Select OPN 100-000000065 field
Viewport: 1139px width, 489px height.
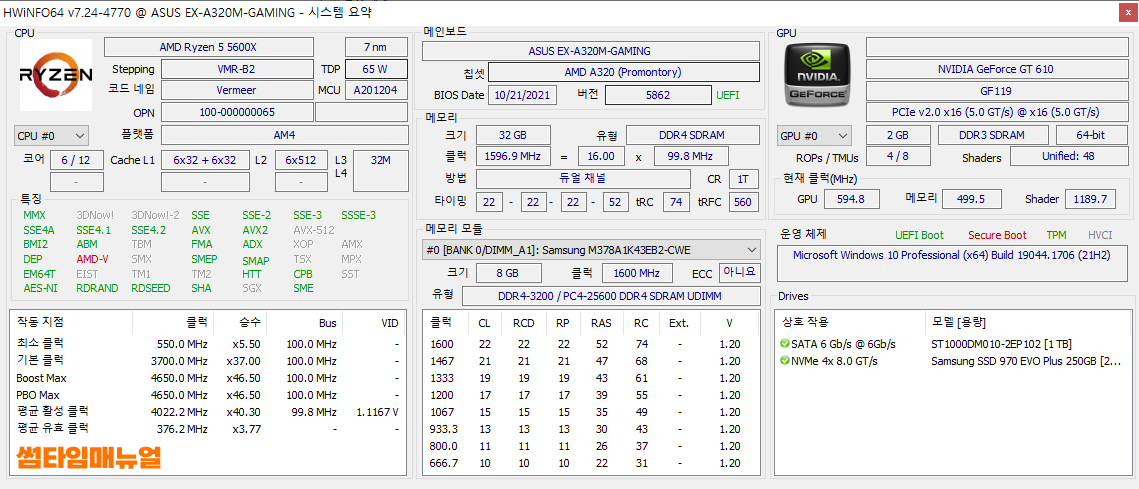click(x=236, y=113)
